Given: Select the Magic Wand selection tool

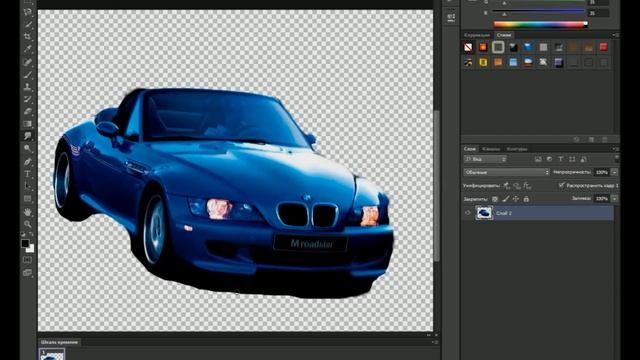Looking at the screenshot, I should tap(27, 24).
